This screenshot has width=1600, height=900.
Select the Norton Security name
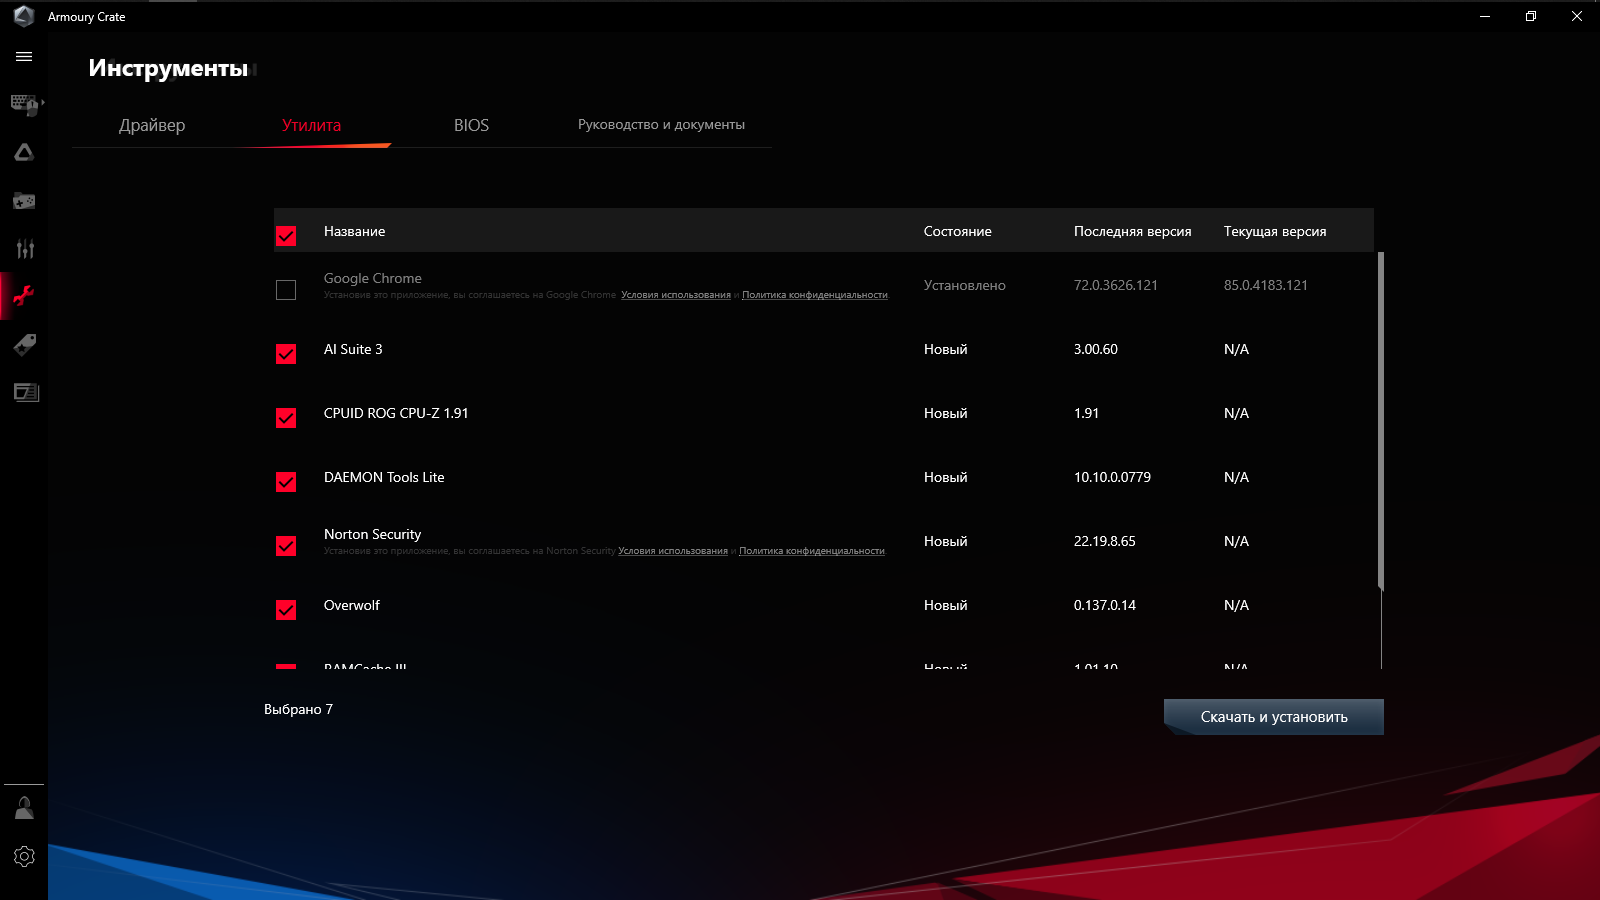373,534
